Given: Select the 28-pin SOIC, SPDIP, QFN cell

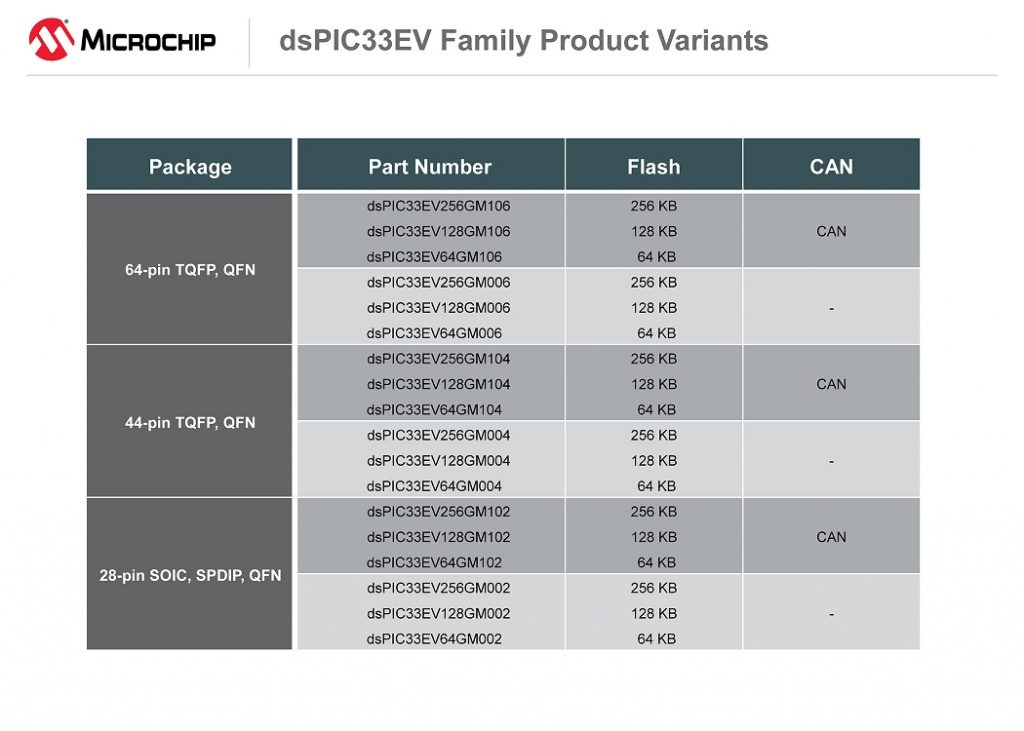Looking at the screenshot, I should coord(190,576).
